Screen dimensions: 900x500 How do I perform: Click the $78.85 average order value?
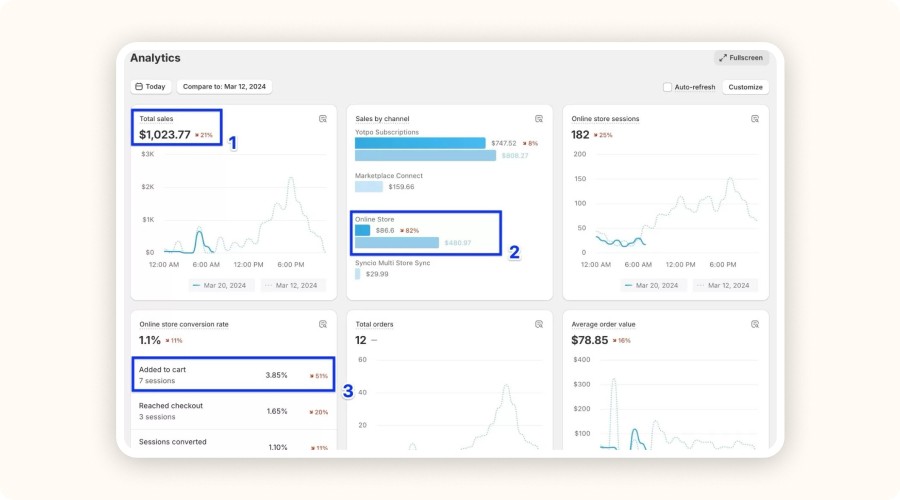click(589, 340)
